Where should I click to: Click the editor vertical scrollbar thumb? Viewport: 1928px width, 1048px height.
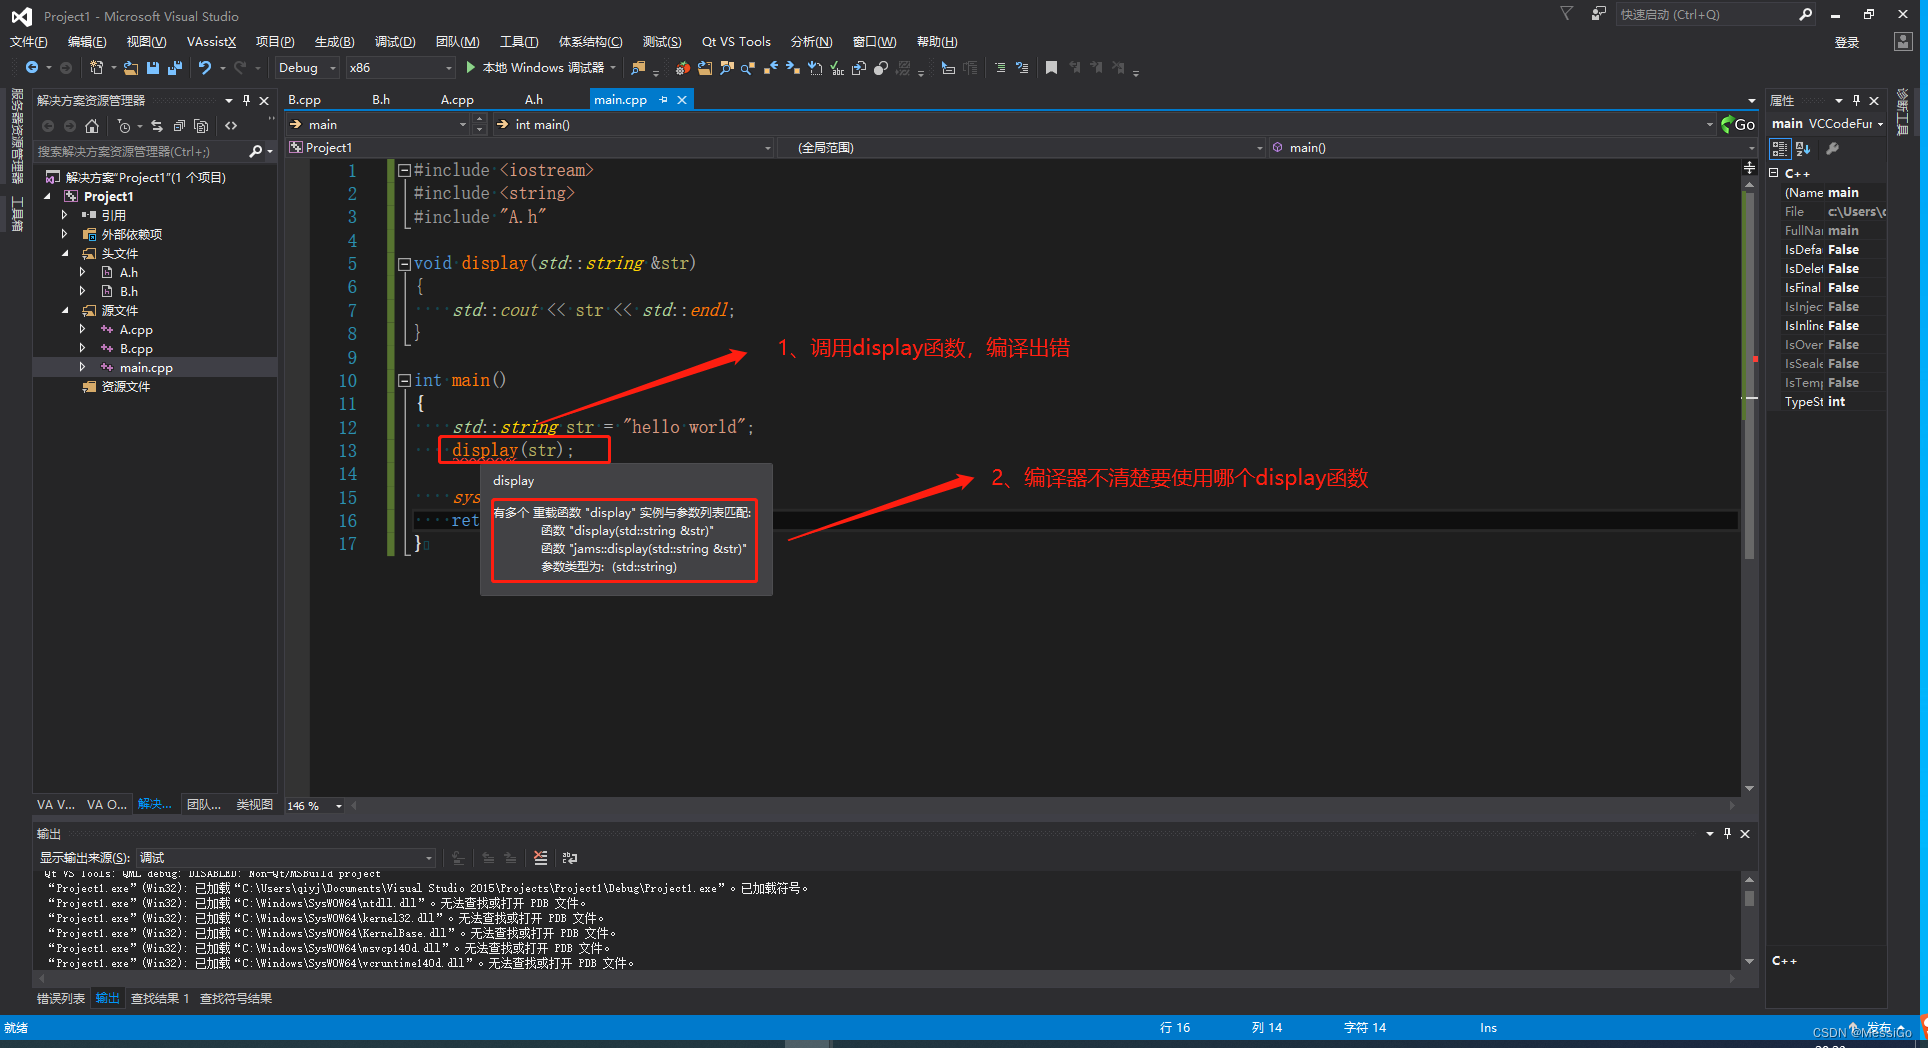[x=1749, y=375]
